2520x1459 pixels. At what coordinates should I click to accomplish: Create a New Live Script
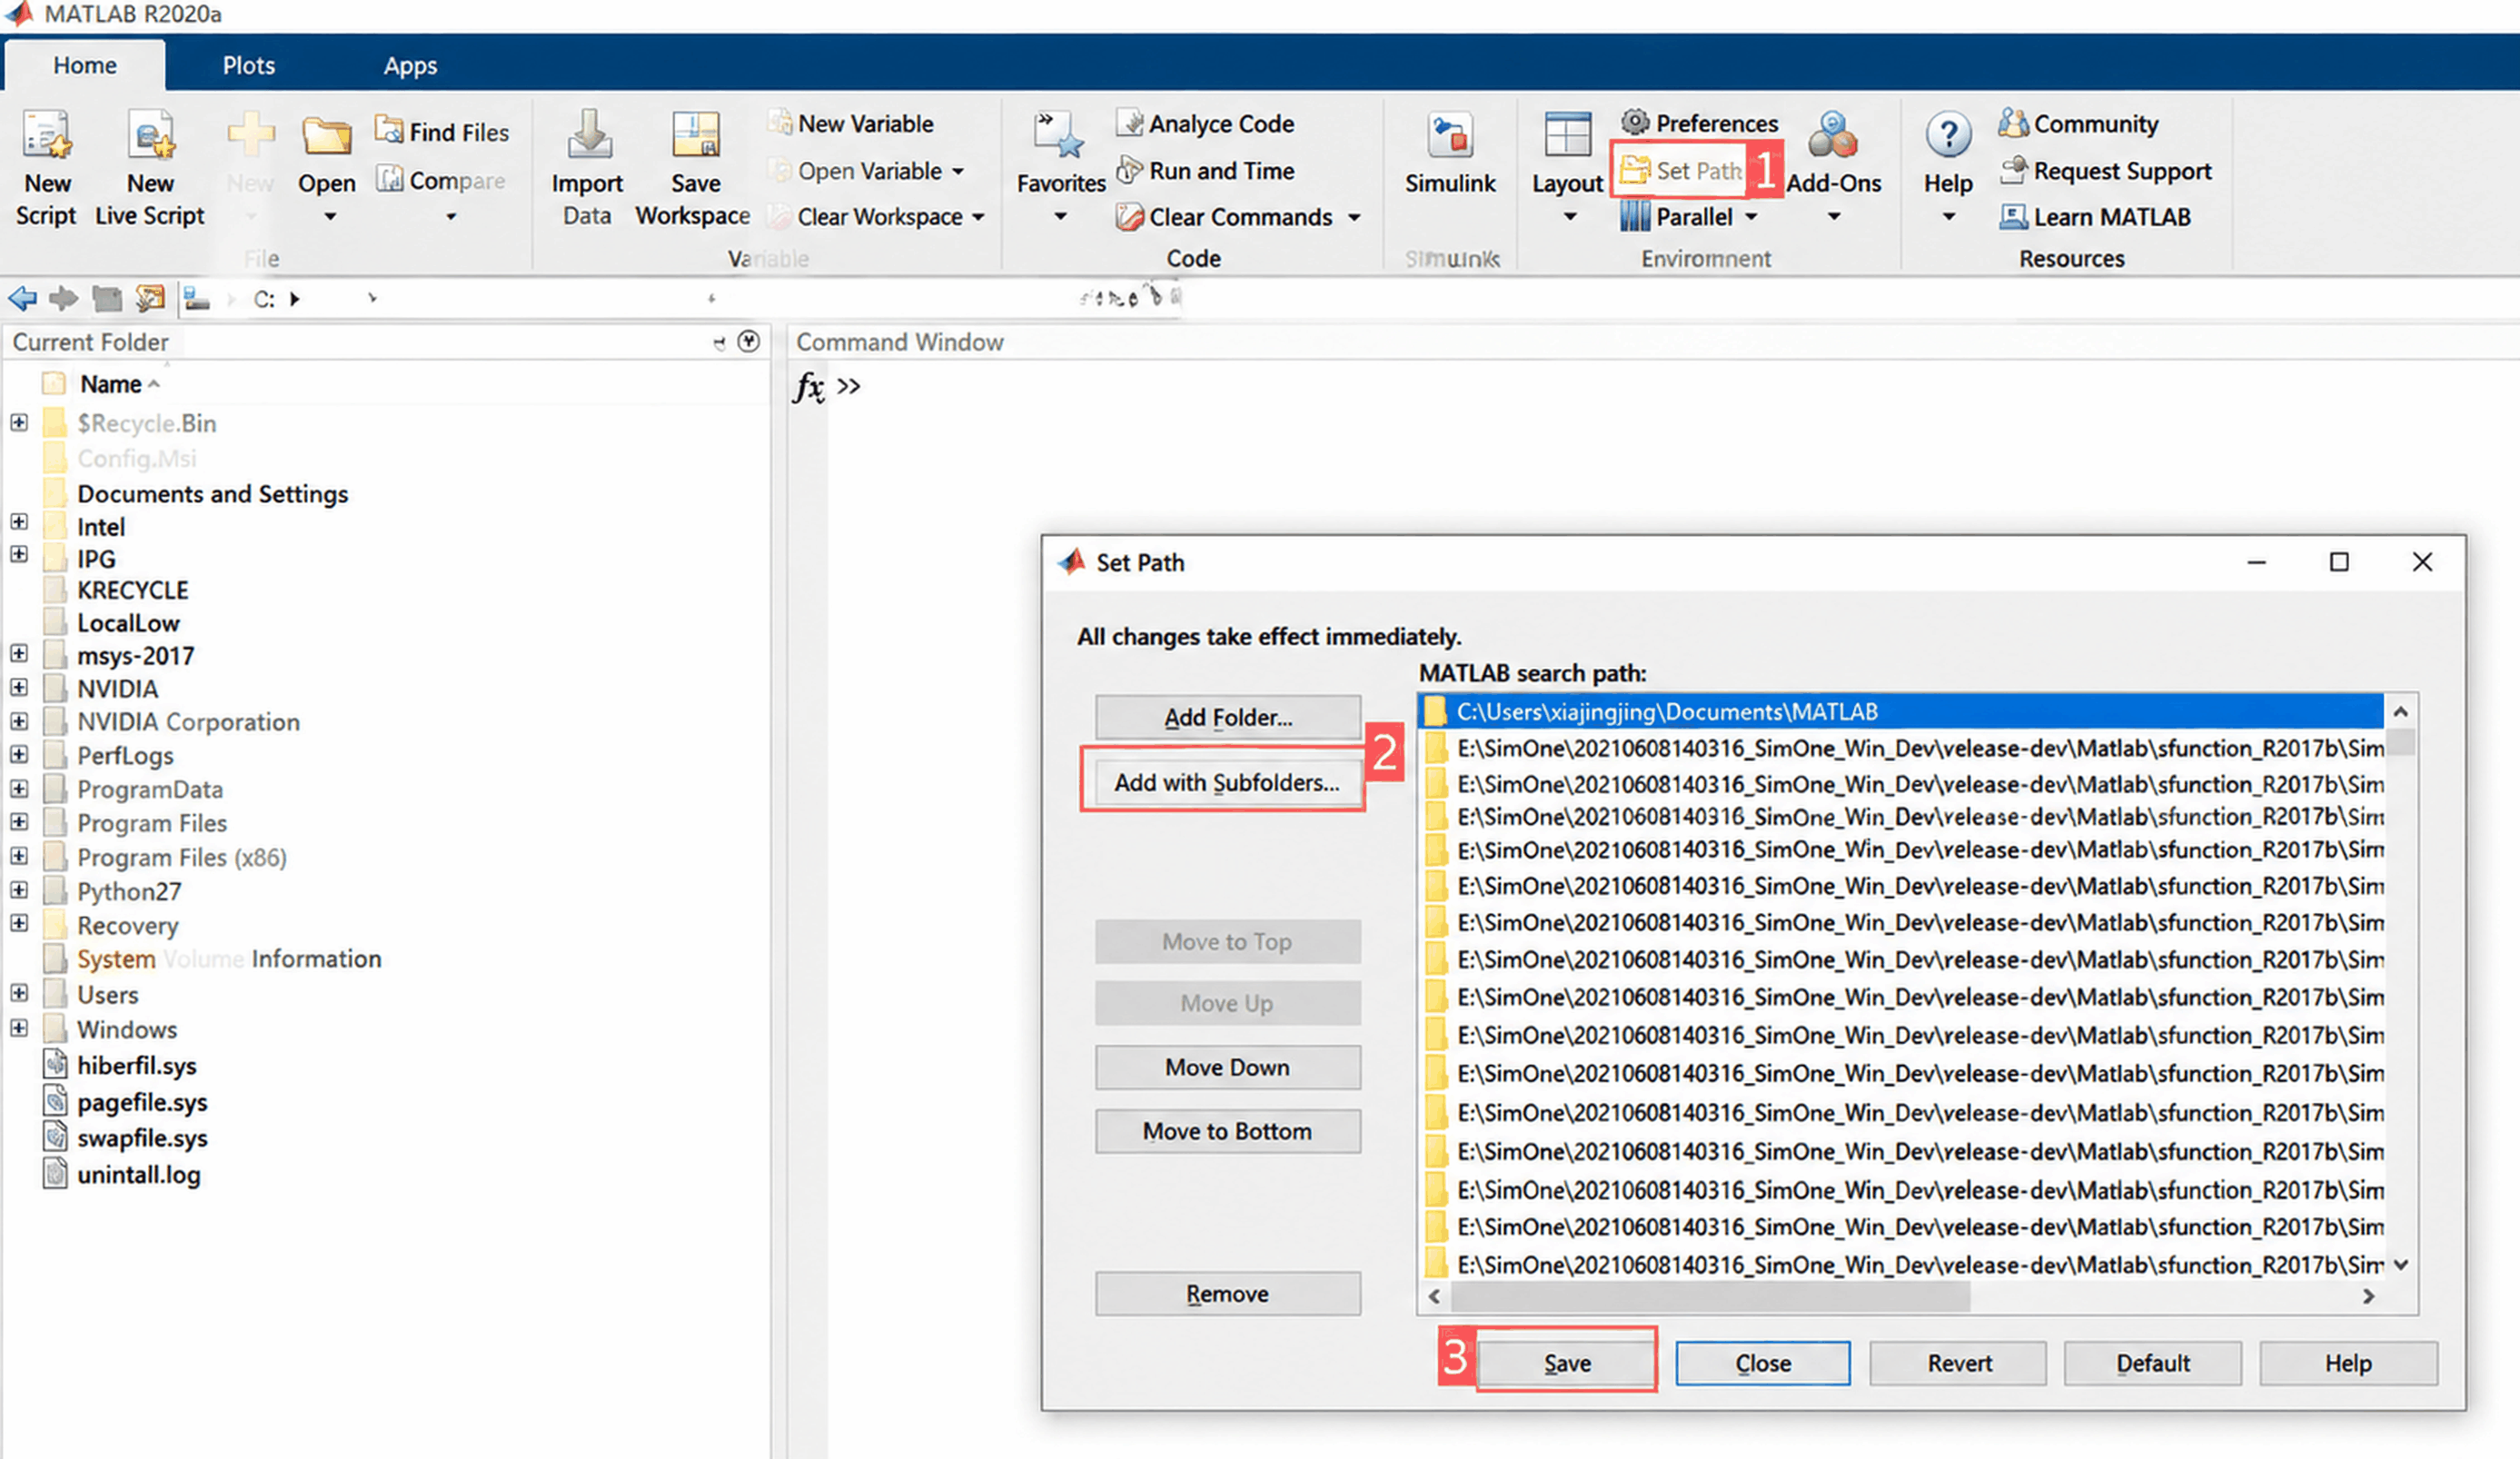coord(150,168)
